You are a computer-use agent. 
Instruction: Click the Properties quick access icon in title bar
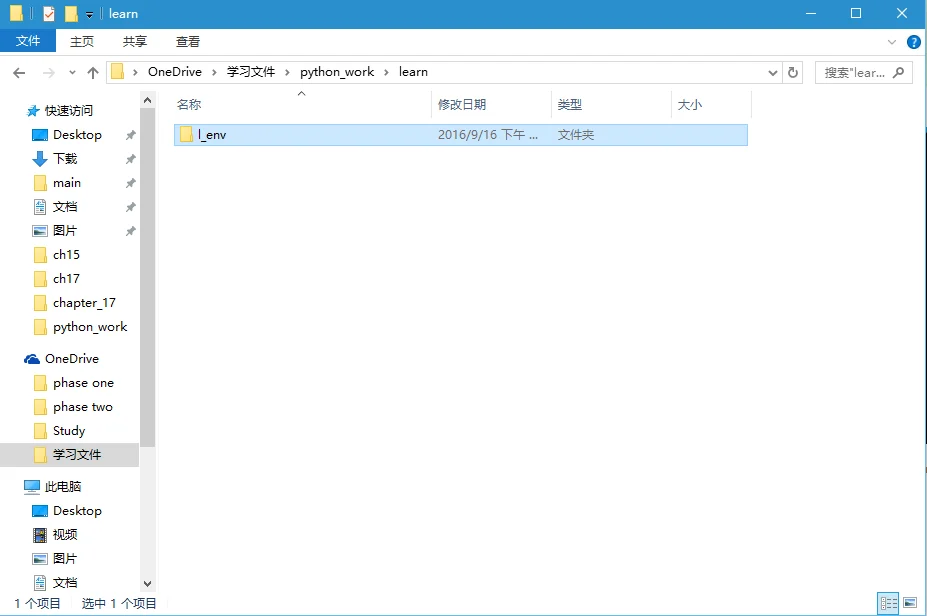49,13
